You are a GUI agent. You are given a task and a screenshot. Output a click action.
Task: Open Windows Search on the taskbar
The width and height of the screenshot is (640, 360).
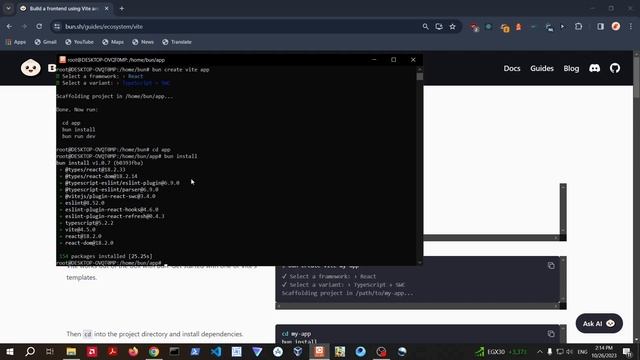(x=30, y=351)
